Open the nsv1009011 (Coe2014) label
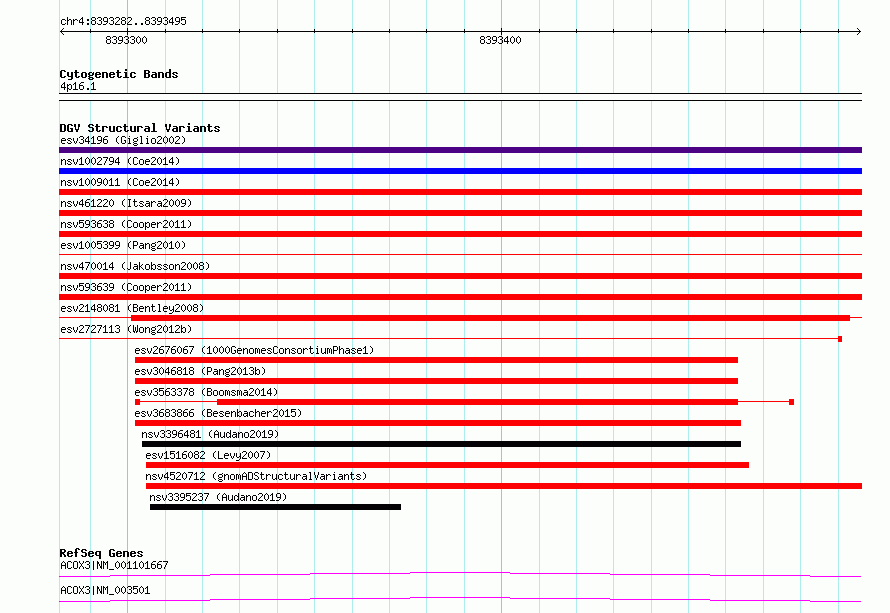The image size is (890, 613). 120,182
